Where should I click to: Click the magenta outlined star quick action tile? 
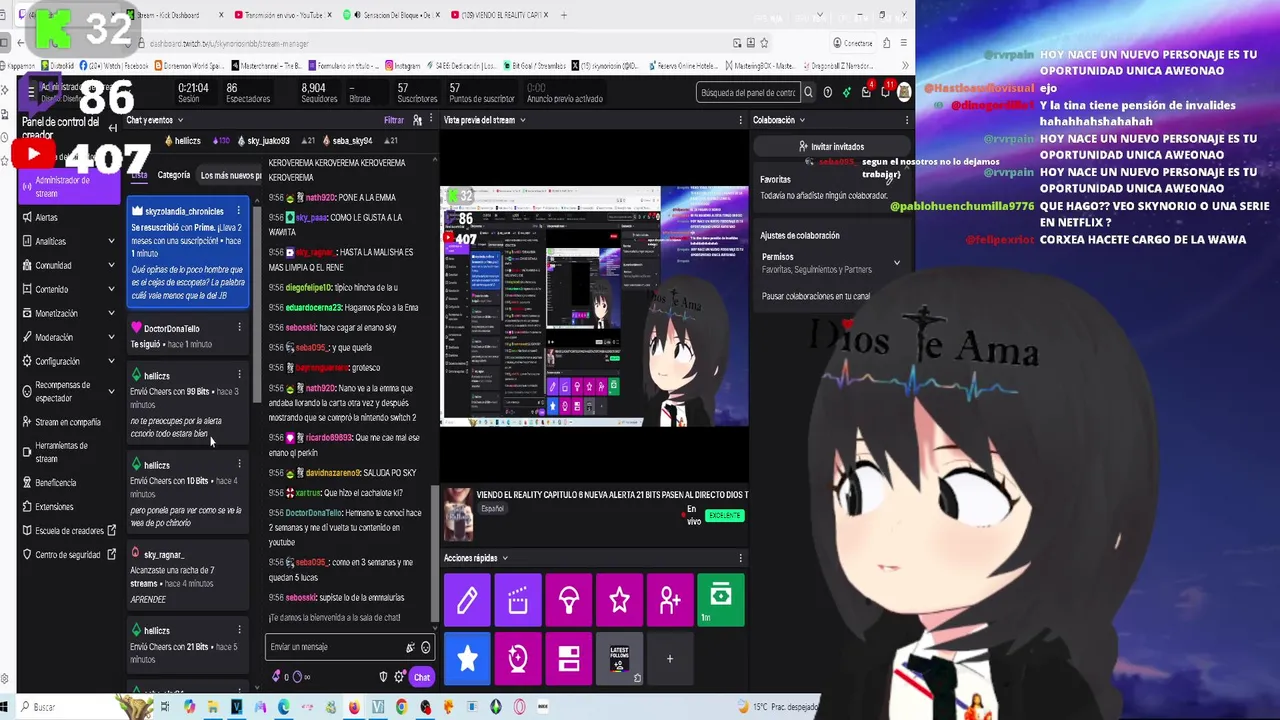[619, 600]
